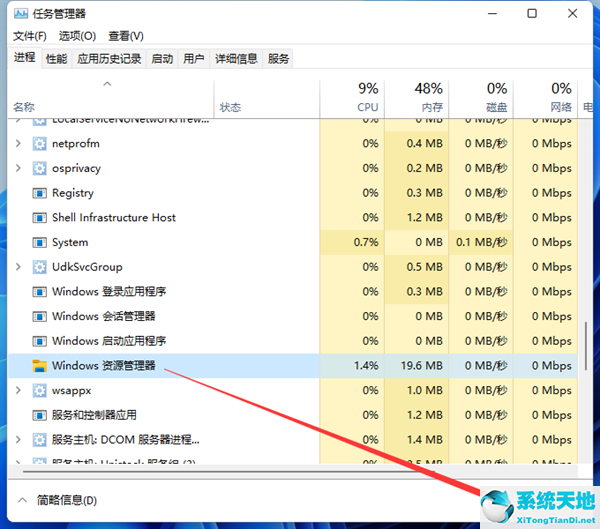Click the Windows 启动应用程序 icon
Viewport: 600px width, 529px height.
point(39,341)
